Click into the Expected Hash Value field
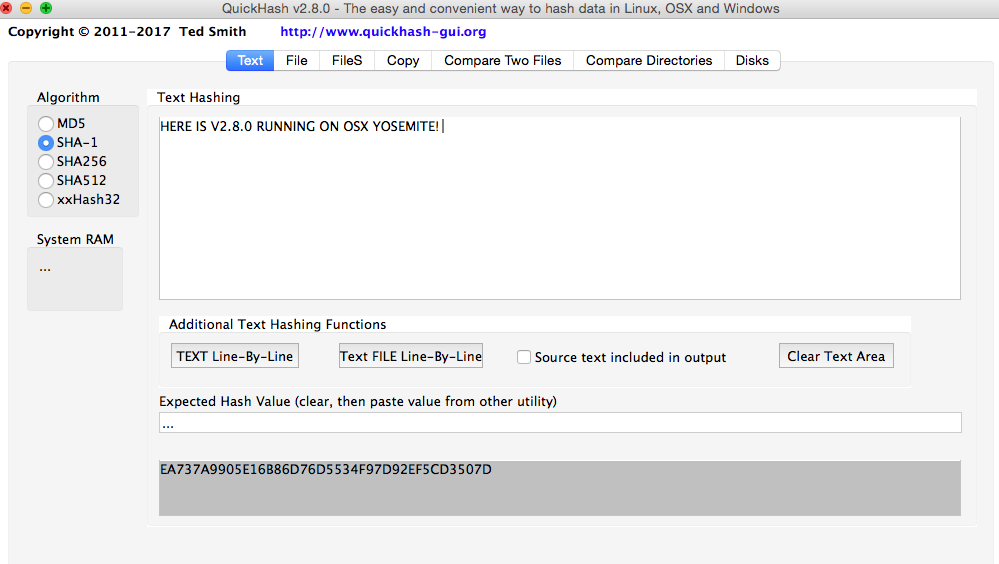Viewport: 999px width, 564px height. [560, 423]
